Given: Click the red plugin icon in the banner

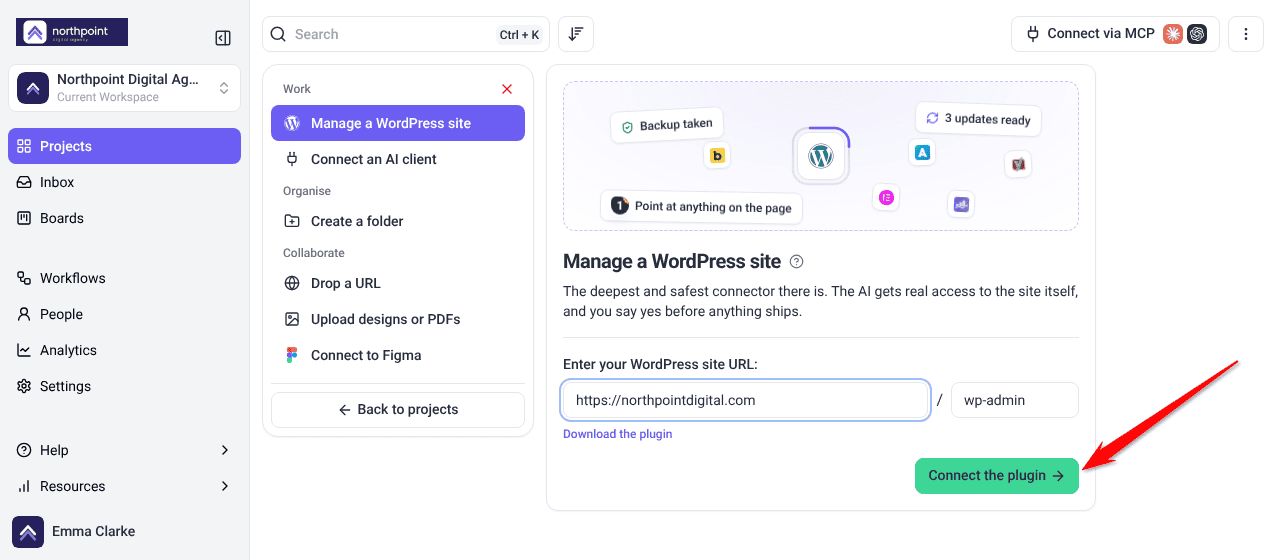Looking at the screenshot, I should pos(1018,164).
